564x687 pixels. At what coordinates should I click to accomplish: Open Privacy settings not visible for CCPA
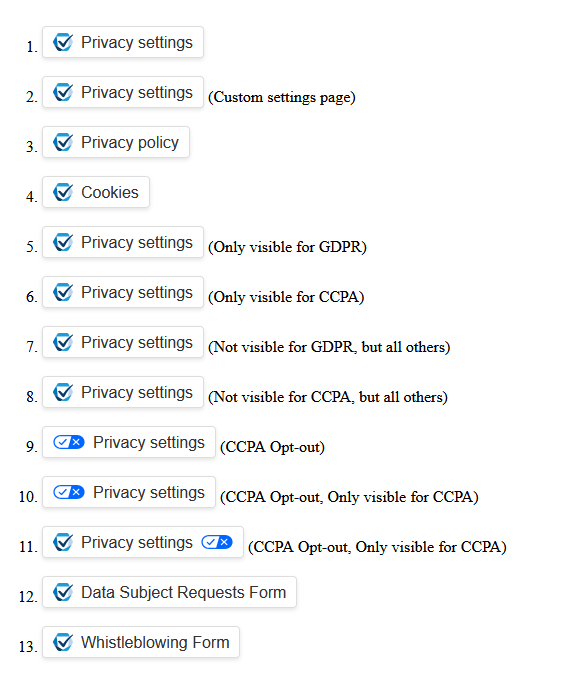coord(123,392)
